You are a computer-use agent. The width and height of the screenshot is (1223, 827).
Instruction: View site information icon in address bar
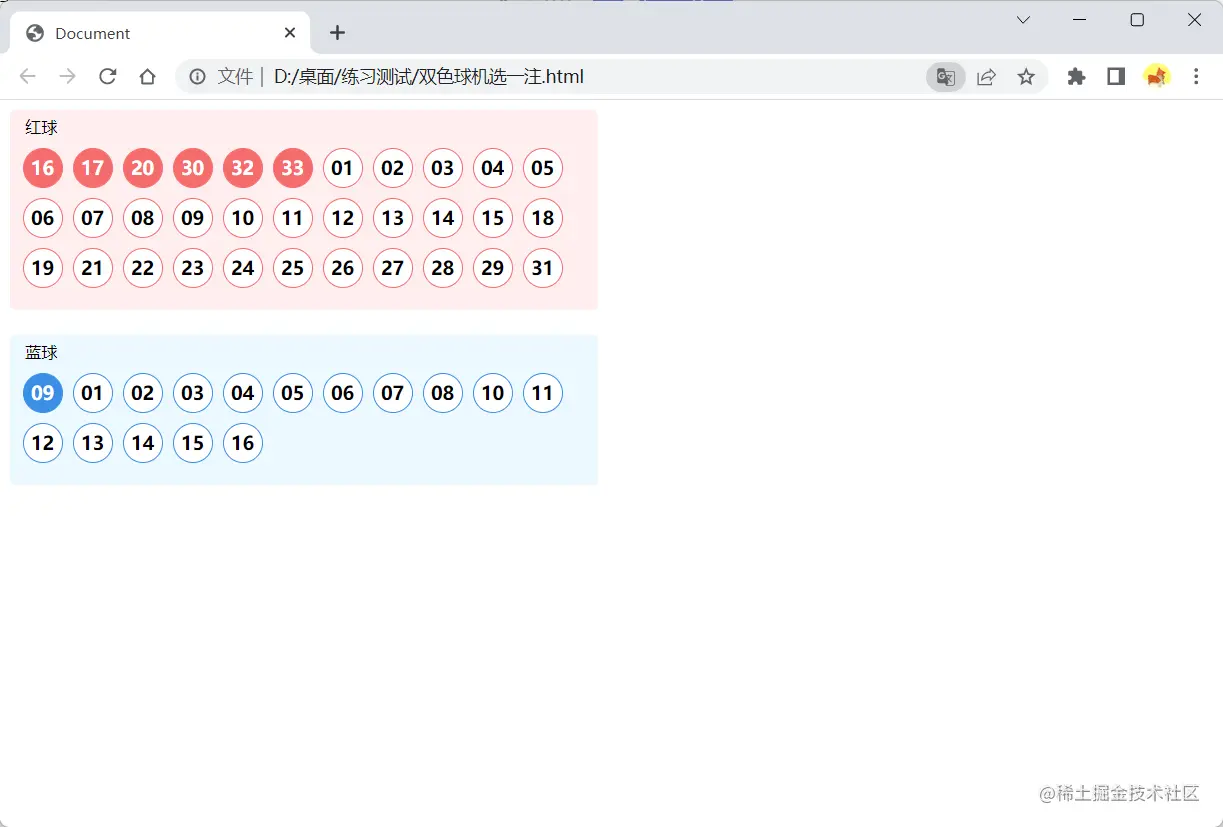tap(198, 77)
